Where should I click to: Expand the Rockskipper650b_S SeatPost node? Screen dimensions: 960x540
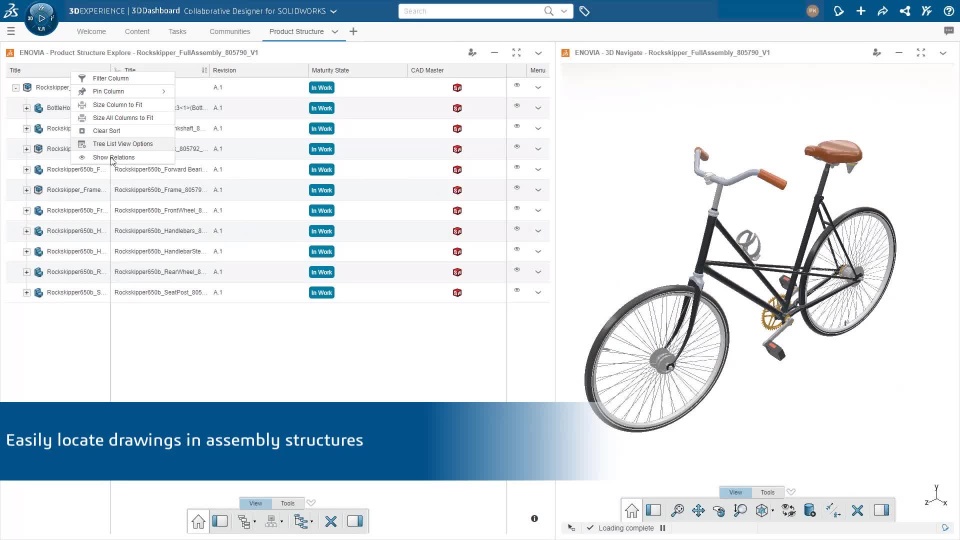pyautogui.click(x=26, y=293)
